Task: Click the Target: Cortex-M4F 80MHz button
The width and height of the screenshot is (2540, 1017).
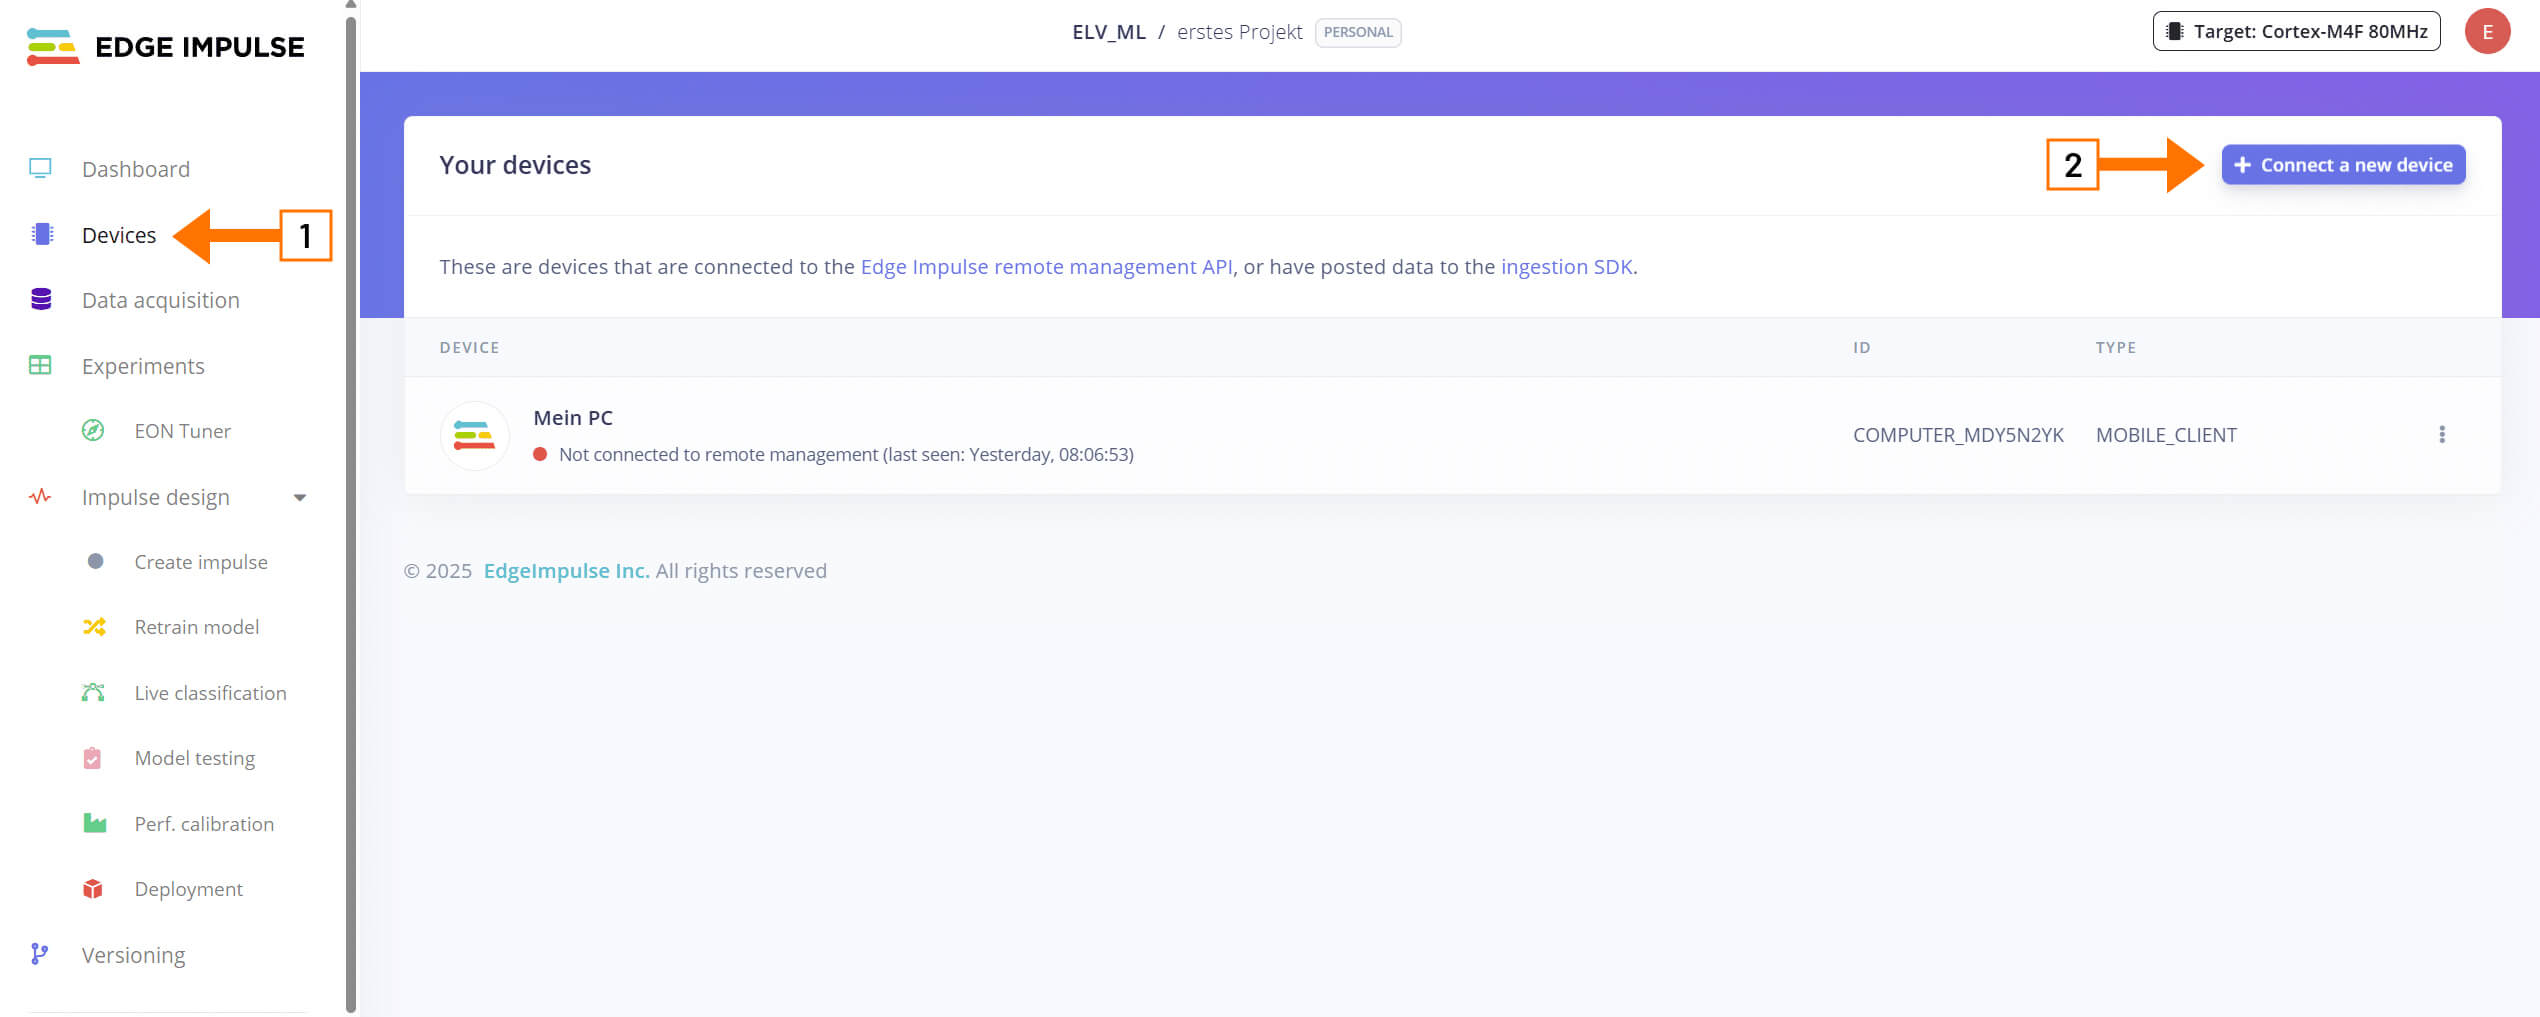Action: pos(2296,31)
